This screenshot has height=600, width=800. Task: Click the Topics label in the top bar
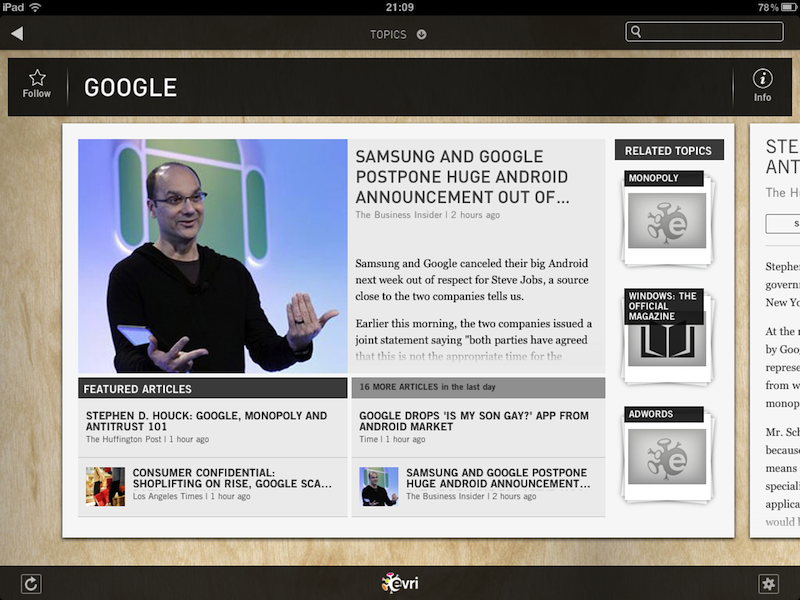[x=388, y=34]
